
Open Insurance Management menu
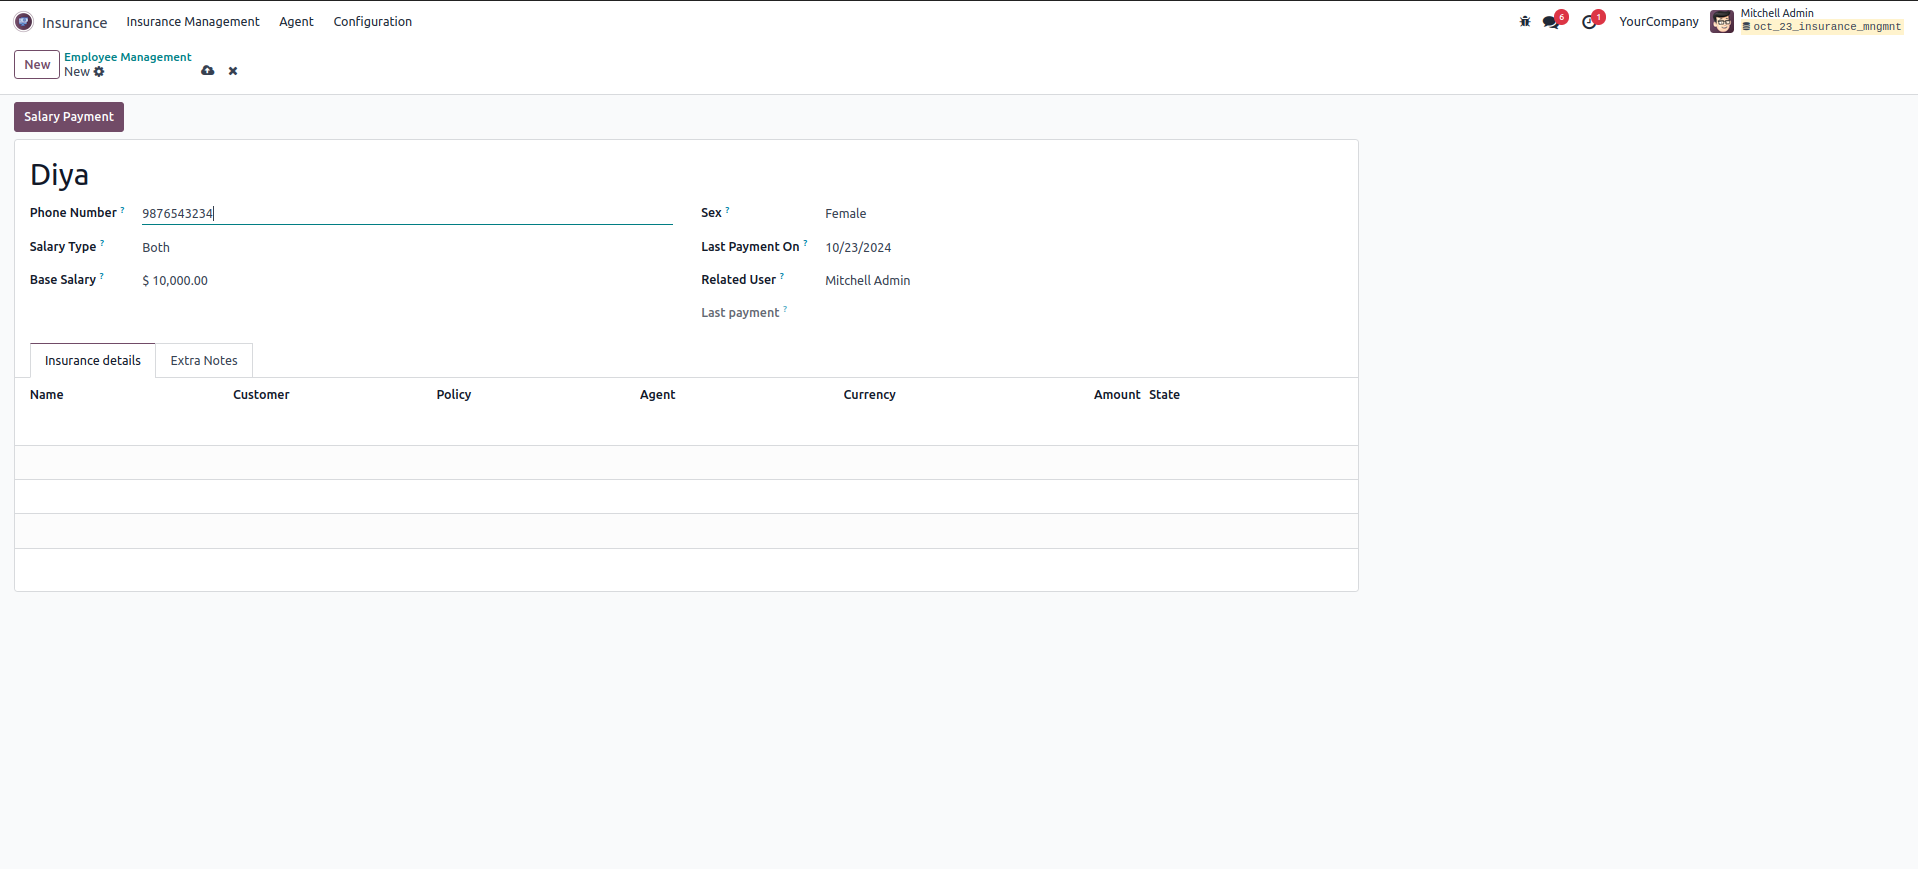[x=193, y=21]
